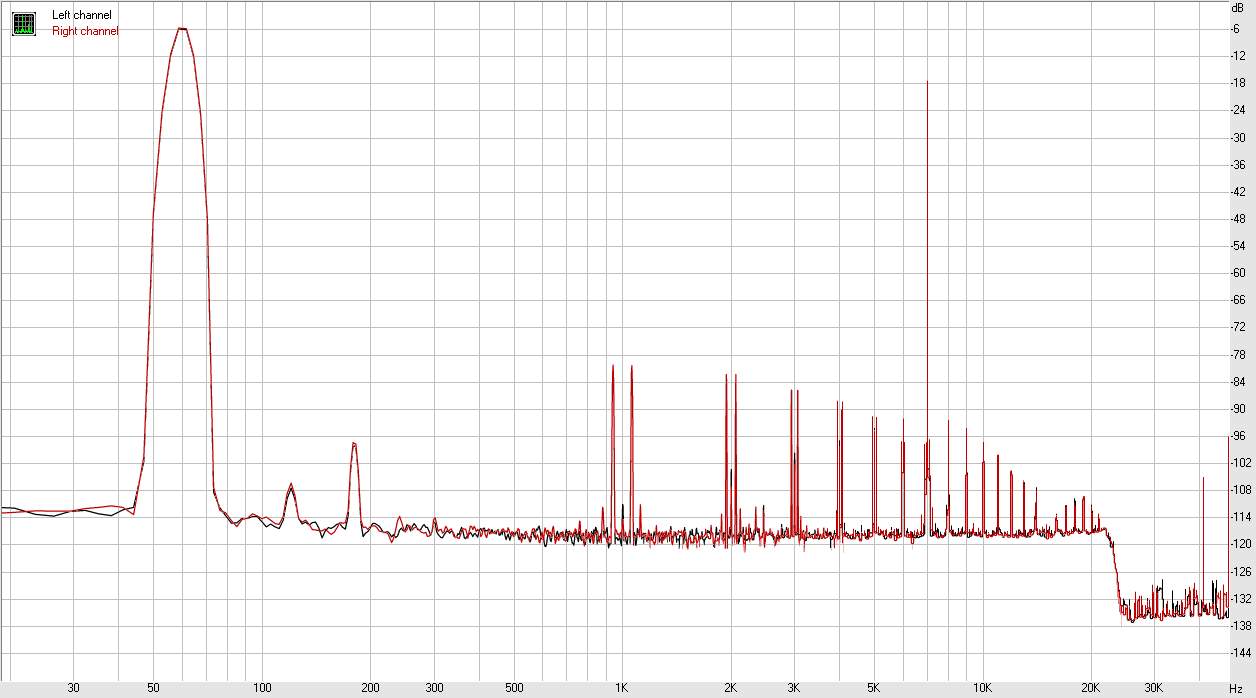Click the "2K" frequency axis label
The image size is (1256, 698).
pyautogui.click(x=730, y=688)
